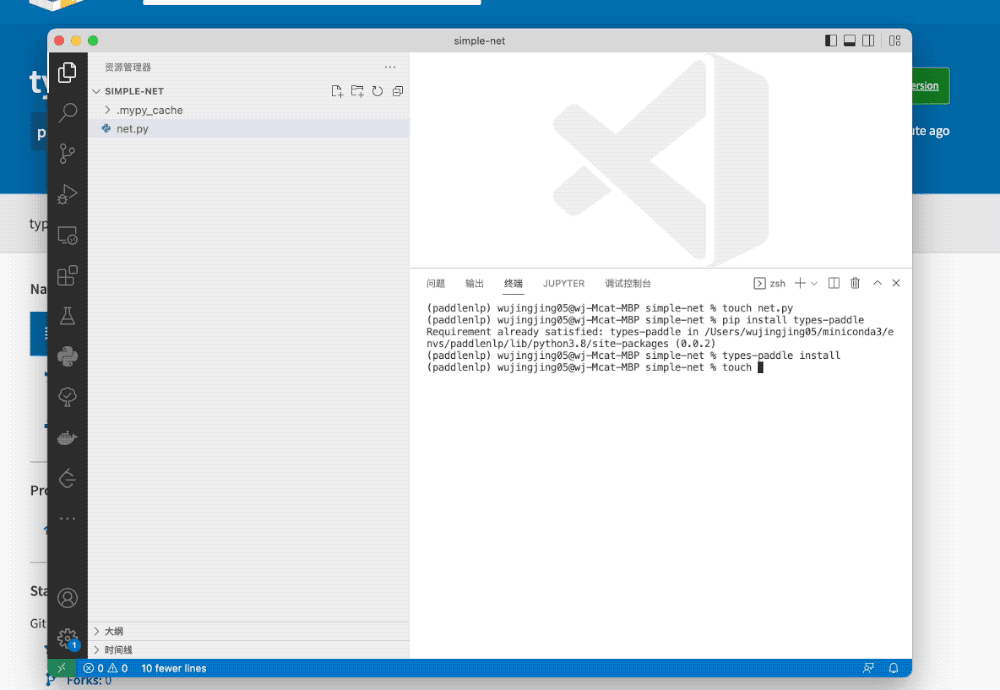The height and width of the screenshot is (690, 1000).
Task: Open the Accounts menu
Action: [x=67, y=598]
